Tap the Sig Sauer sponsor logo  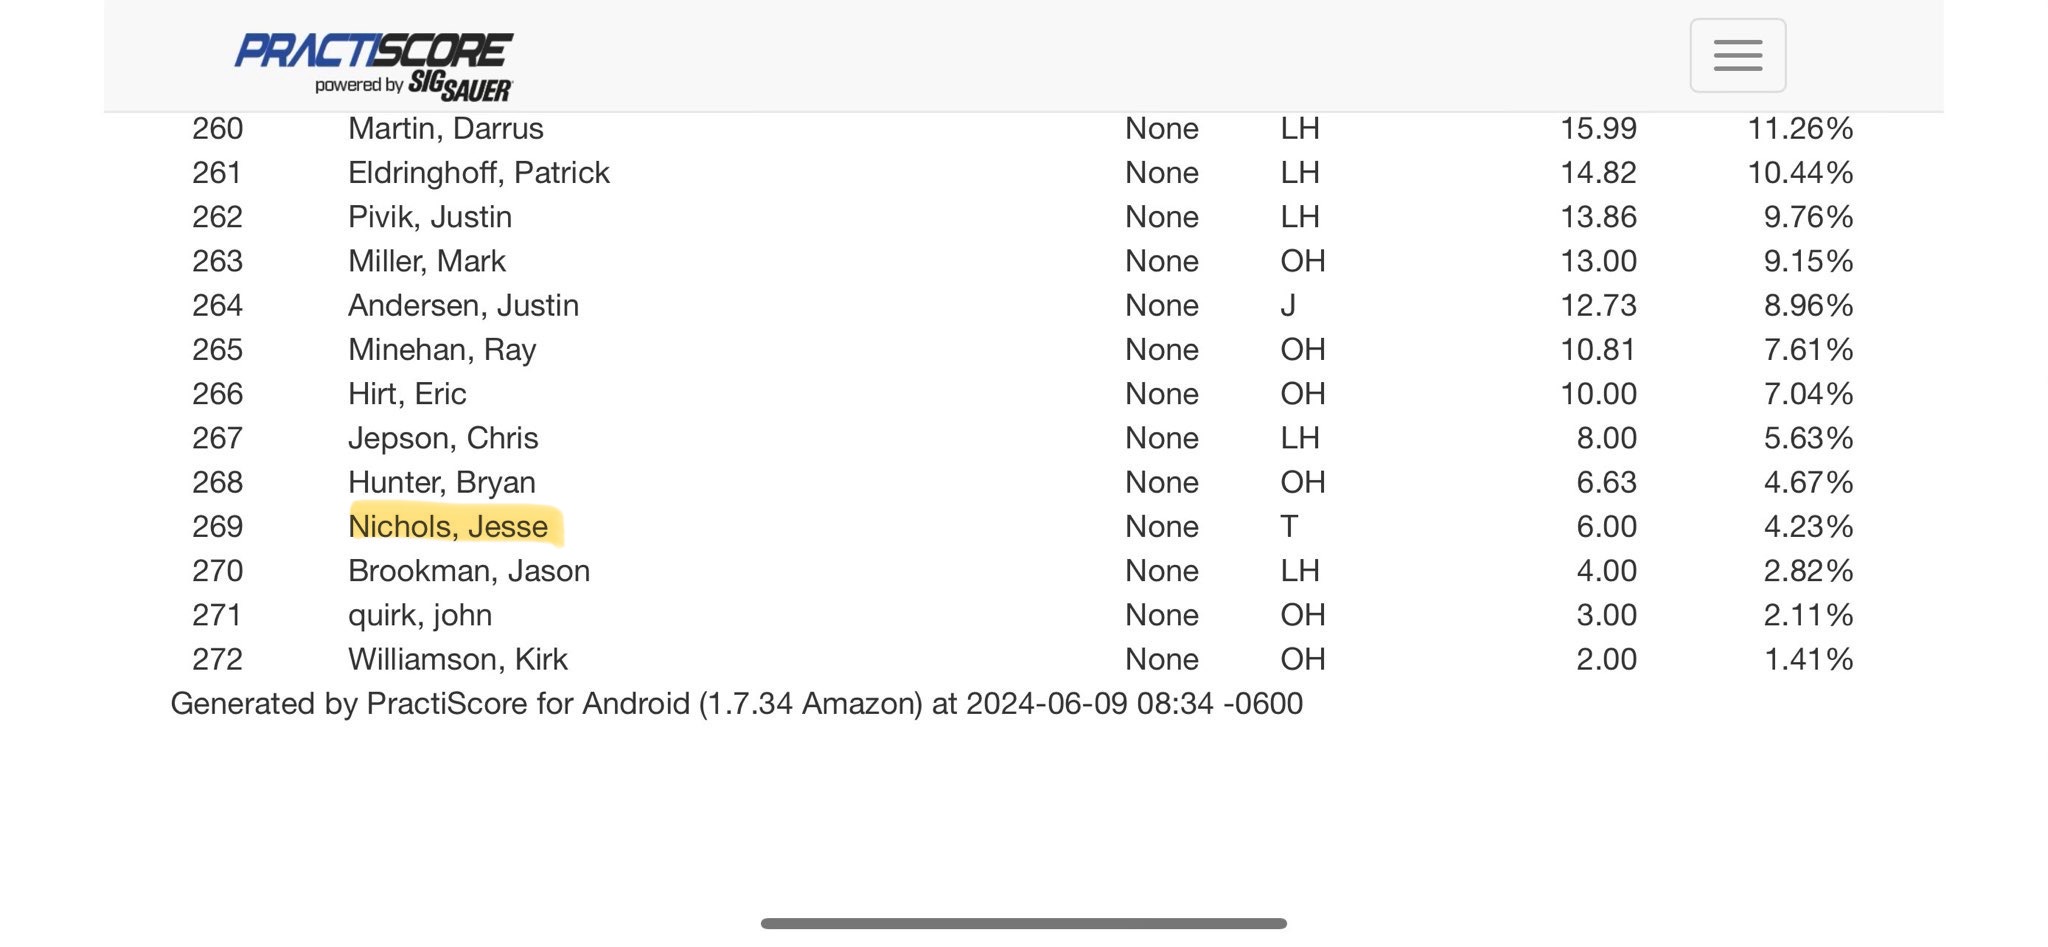click(x=460, y=86)
